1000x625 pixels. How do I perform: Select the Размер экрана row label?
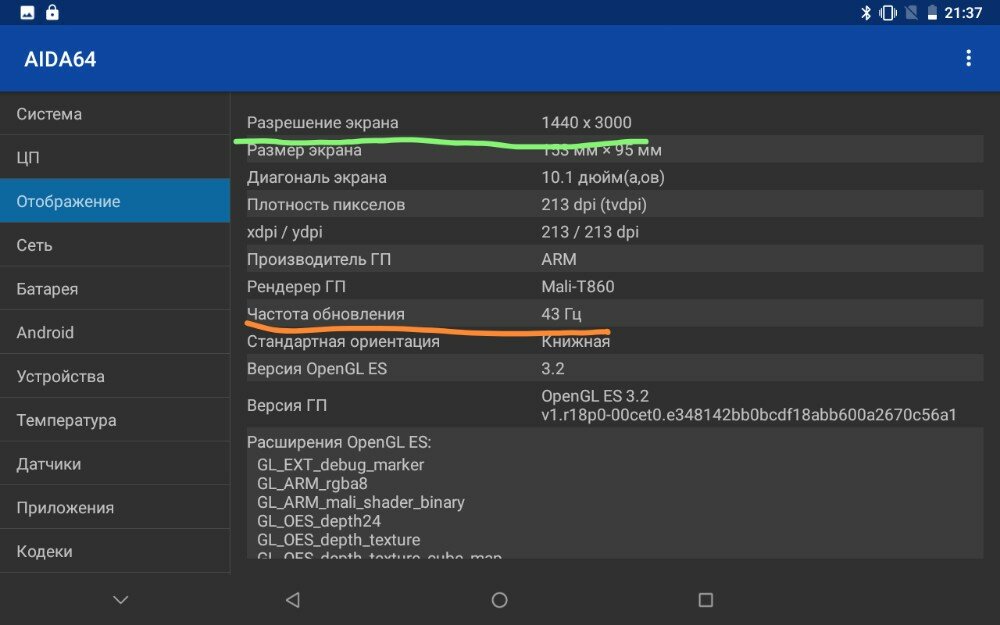[304, 151]
